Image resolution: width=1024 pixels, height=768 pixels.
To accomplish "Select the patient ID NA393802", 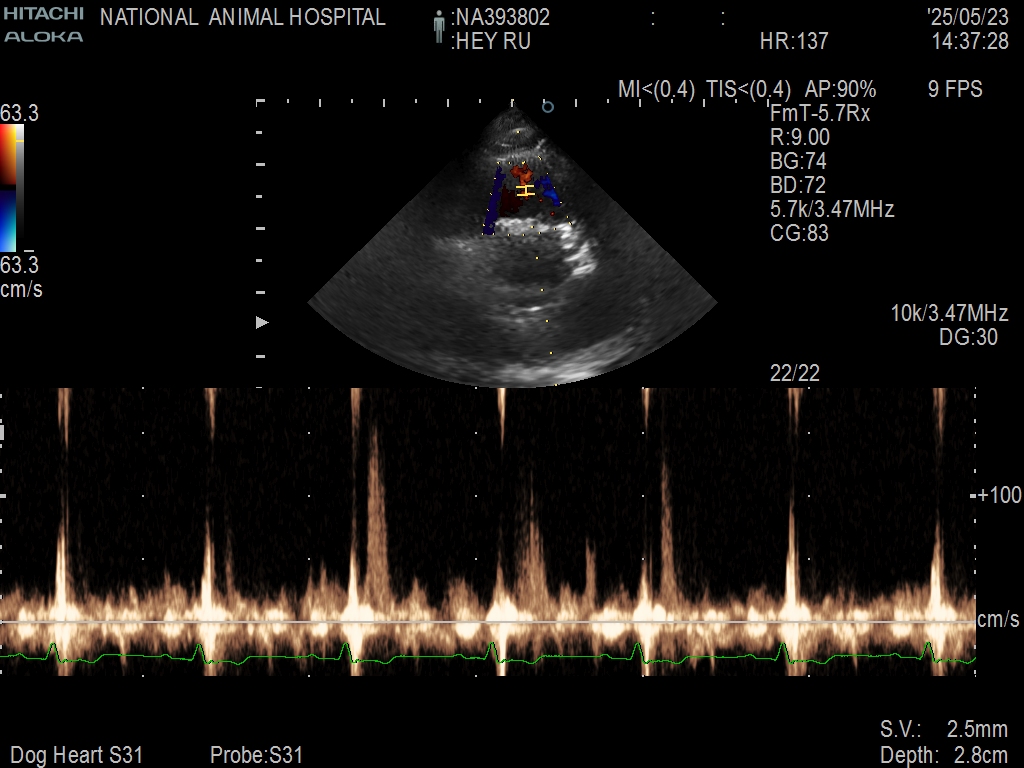I will coord(501,17).
